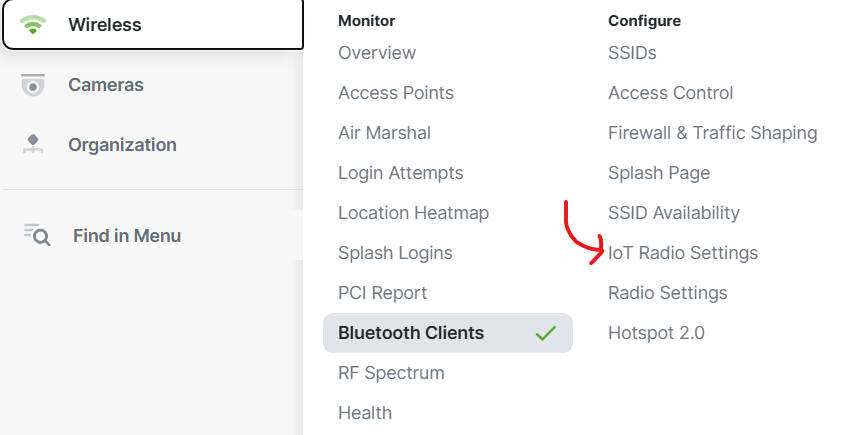Open the Access Control page
This screenshot has width=861, height=435.
tap(670, 93)
